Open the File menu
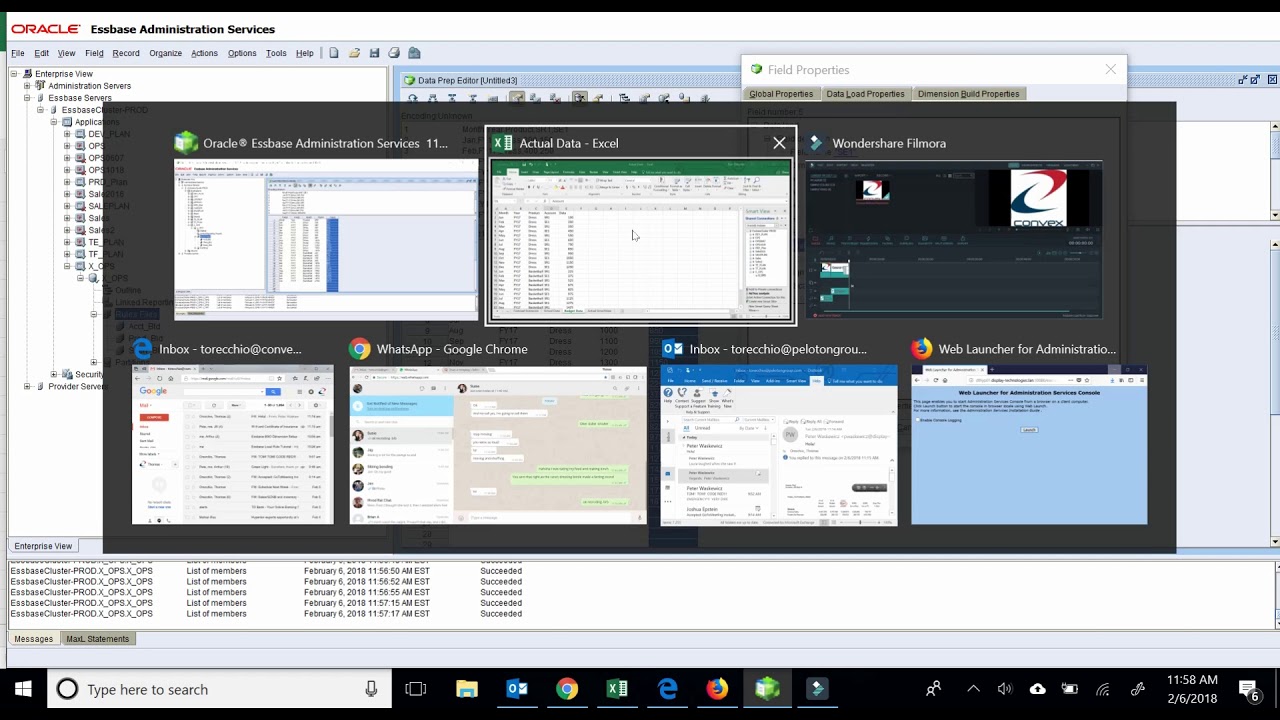The width and height of the screenshot is (1280, 720). pyautogui.click(x=18, y=53)
